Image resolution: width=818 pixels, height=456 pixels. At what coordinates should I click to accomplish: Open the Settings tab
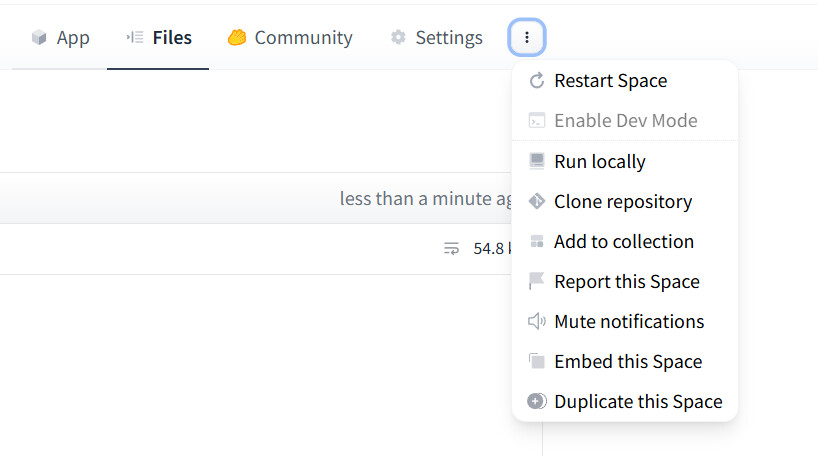436,38
